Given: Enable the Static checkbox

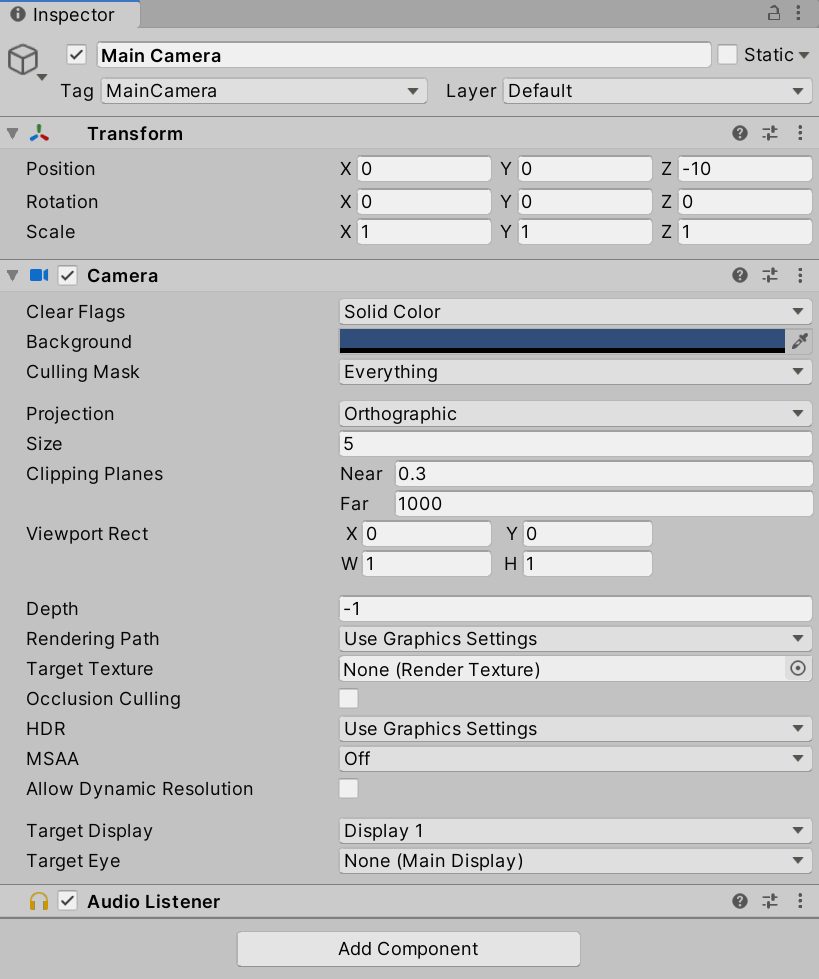Looking at the screenshot, I should point(727,55).
